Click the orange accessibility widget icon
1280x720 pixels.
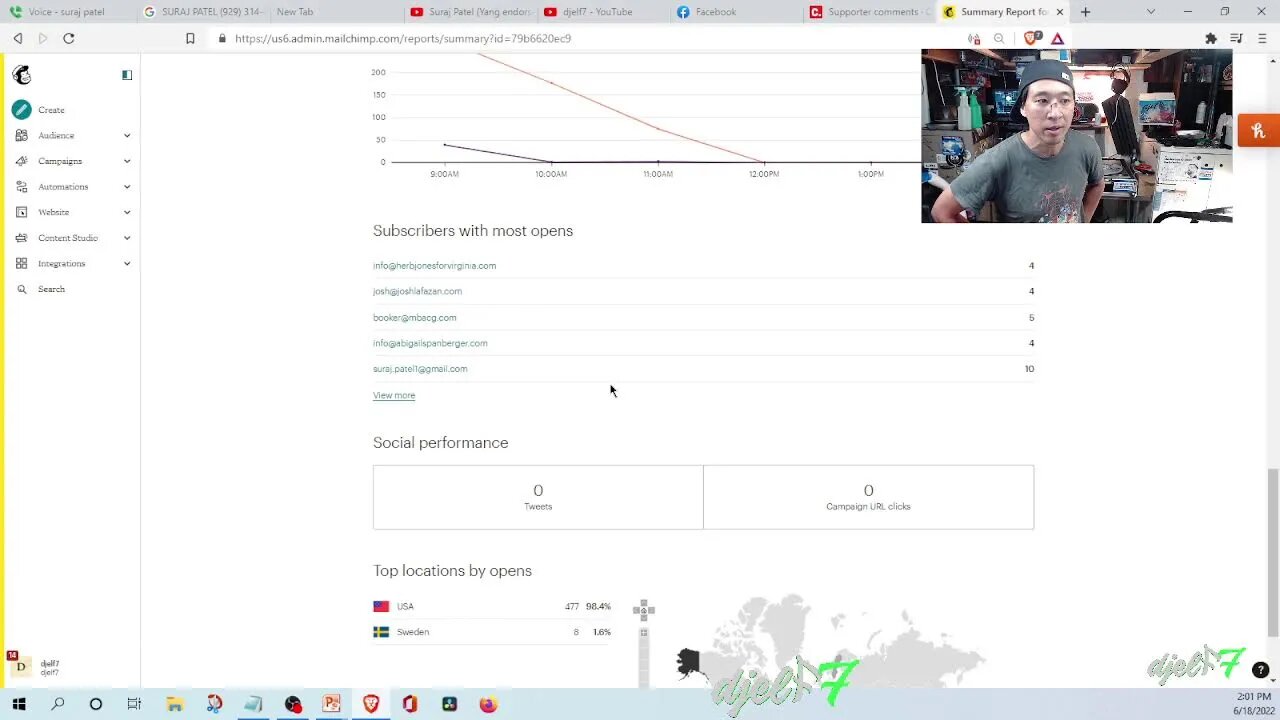[x=1259, y=131]
